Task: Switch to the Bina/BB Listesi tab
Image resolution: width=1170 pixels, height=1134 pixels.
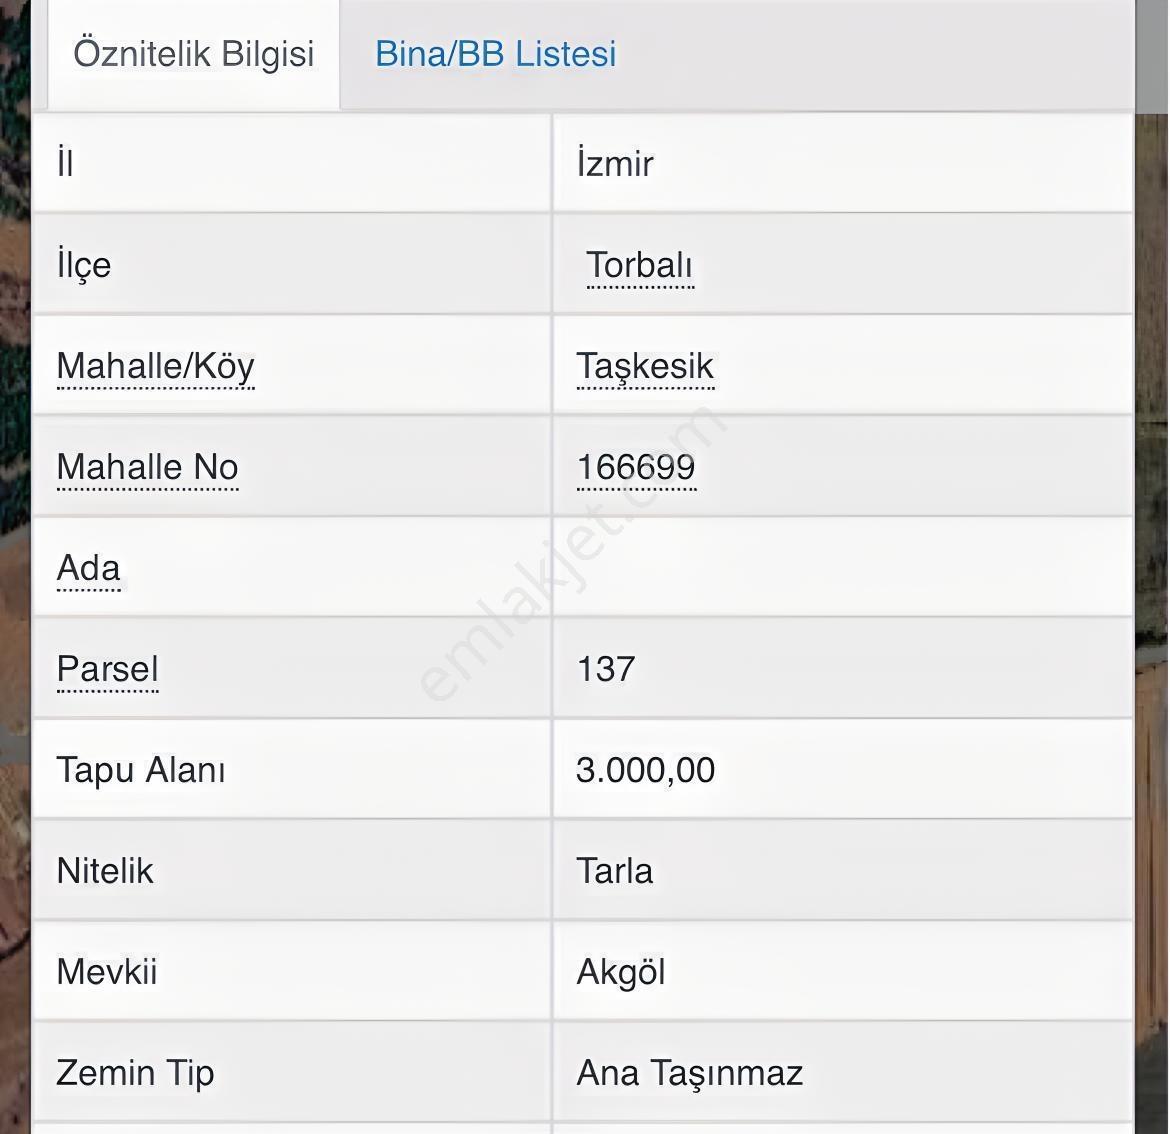Action: coord(495,54)
